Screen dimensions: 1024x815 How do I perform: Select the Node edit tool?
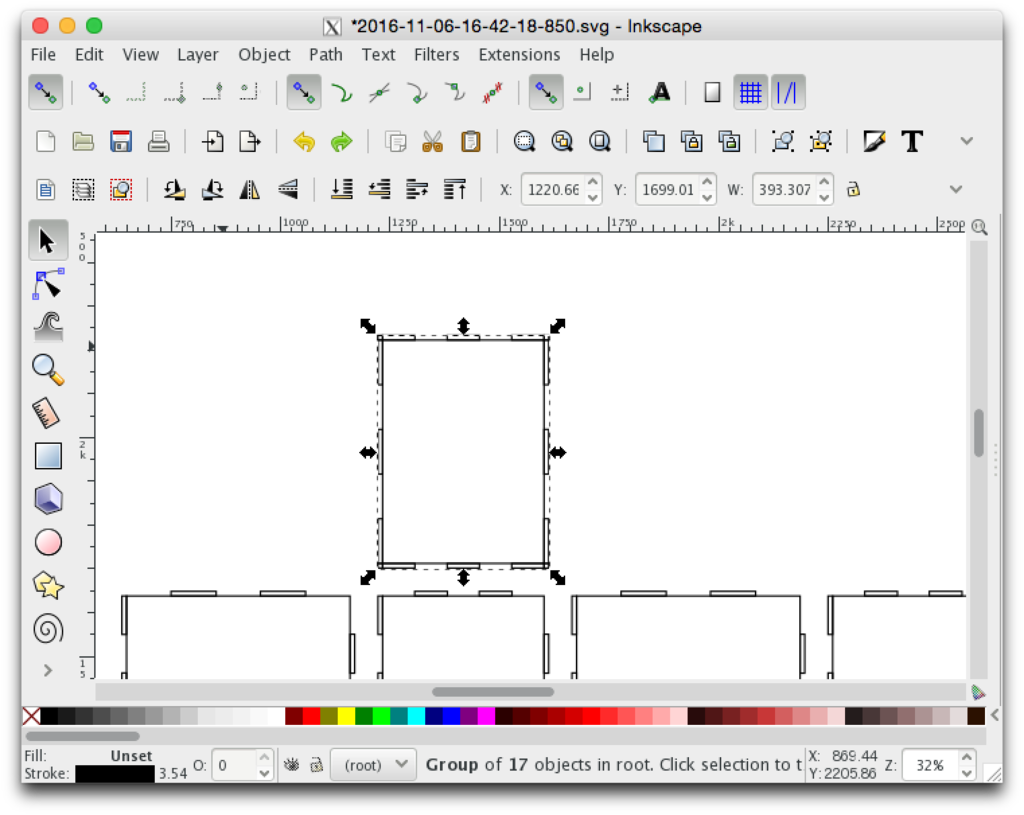[48, 285]
